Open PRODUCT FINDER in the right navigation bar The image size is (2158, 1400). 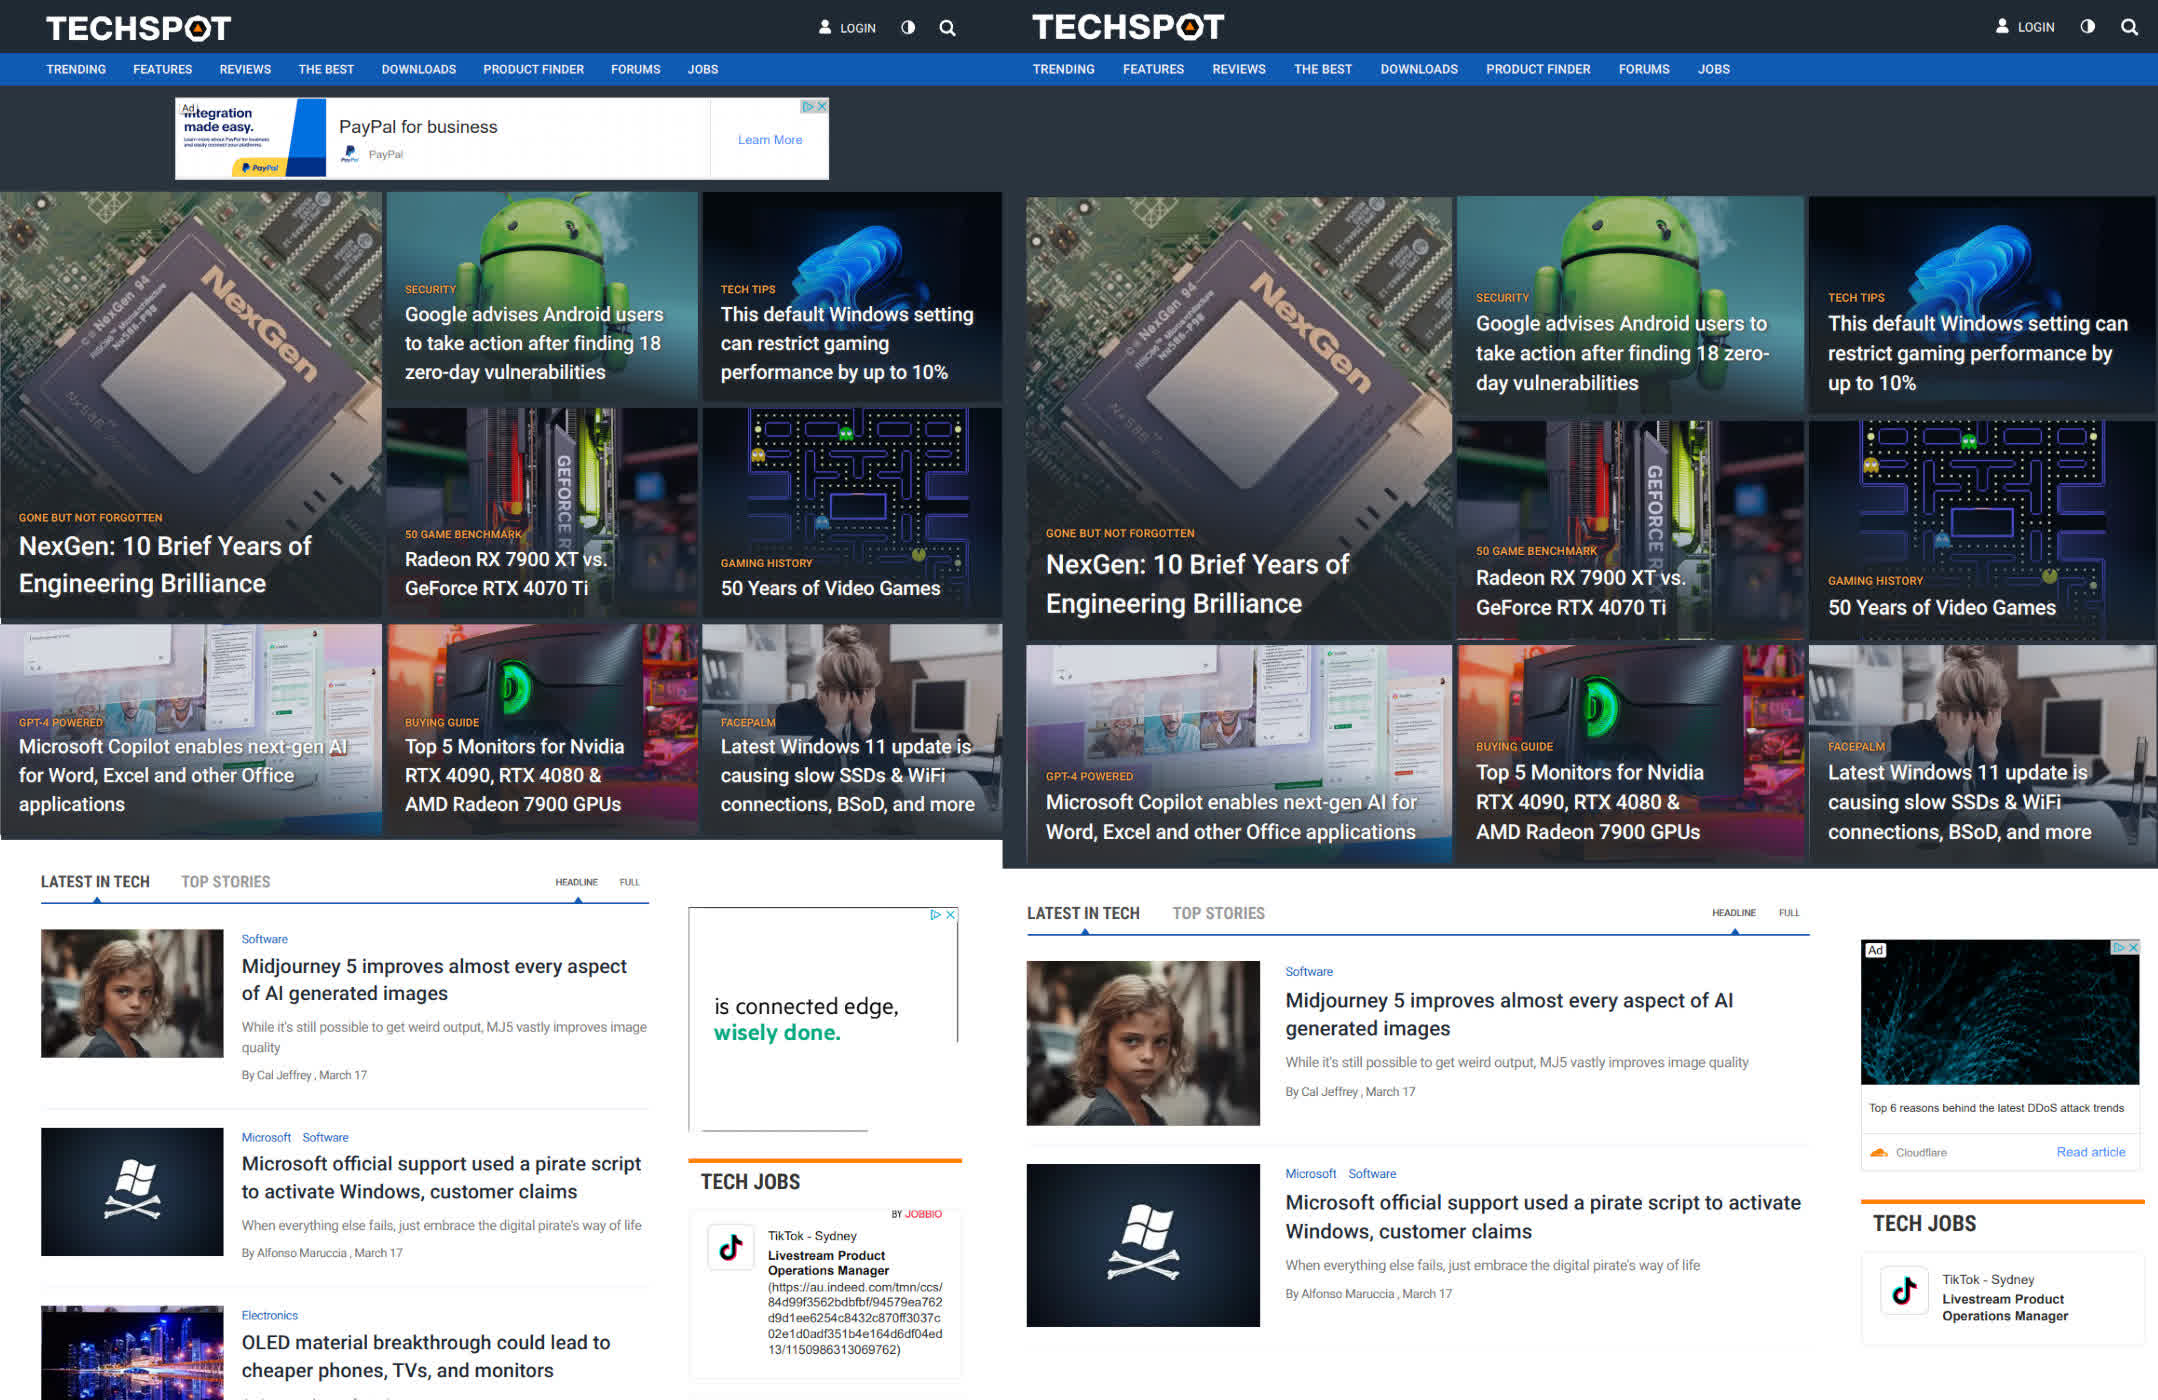pos(1537,69)
